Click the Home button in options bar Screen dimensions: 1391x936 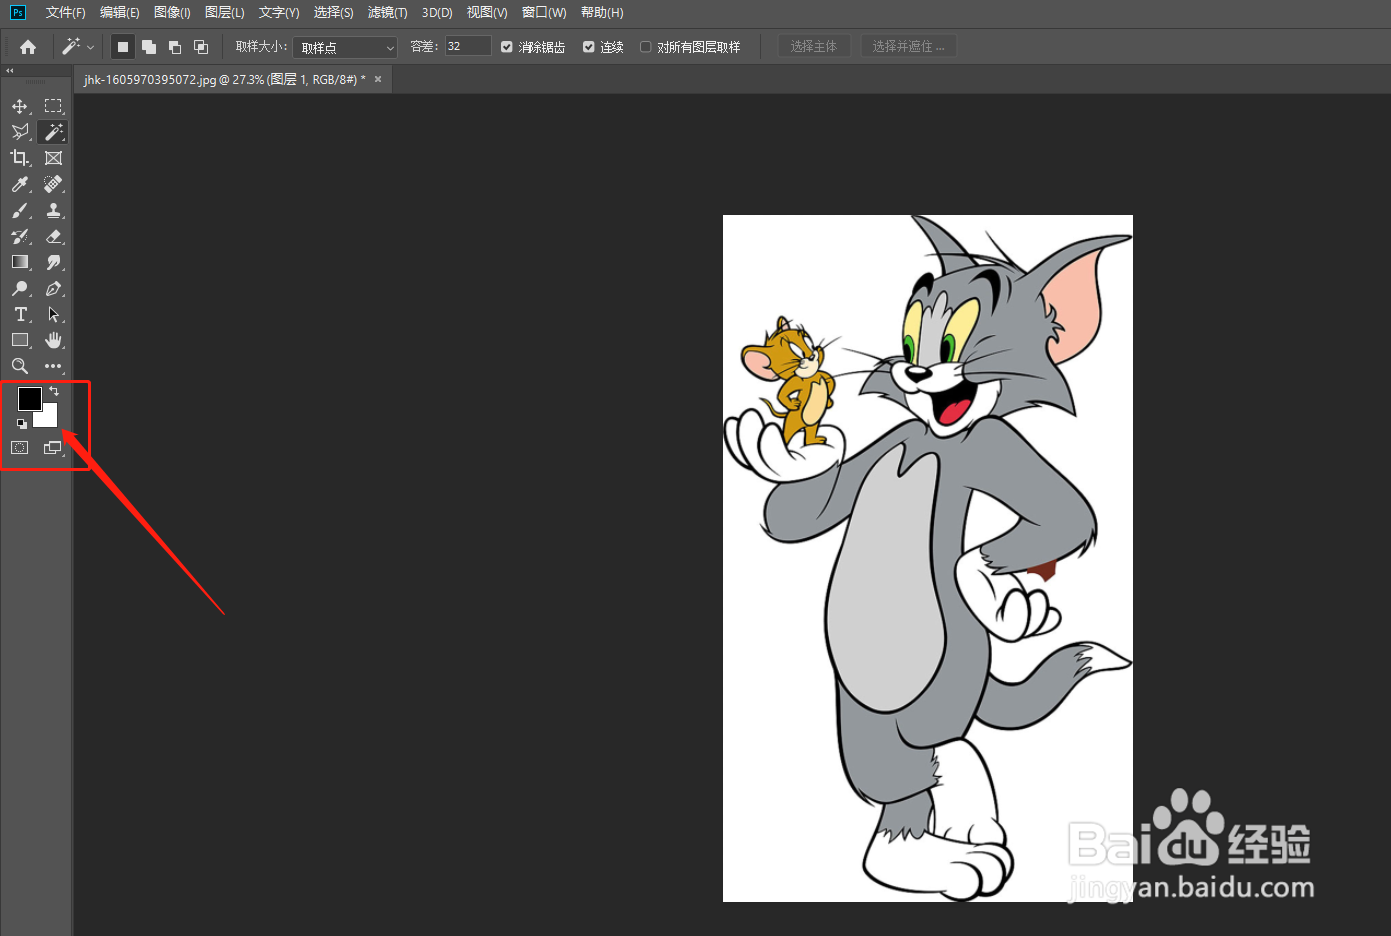pos(28,47)
